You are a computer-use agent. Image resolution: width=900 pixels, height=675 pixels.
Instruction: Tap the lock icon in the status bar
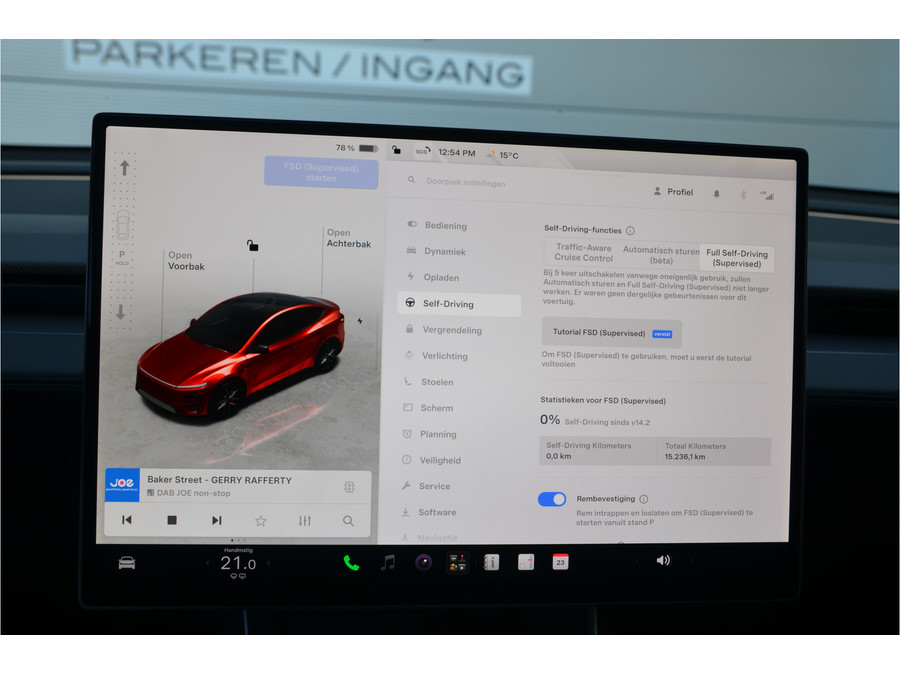click(x=396, y=150)
